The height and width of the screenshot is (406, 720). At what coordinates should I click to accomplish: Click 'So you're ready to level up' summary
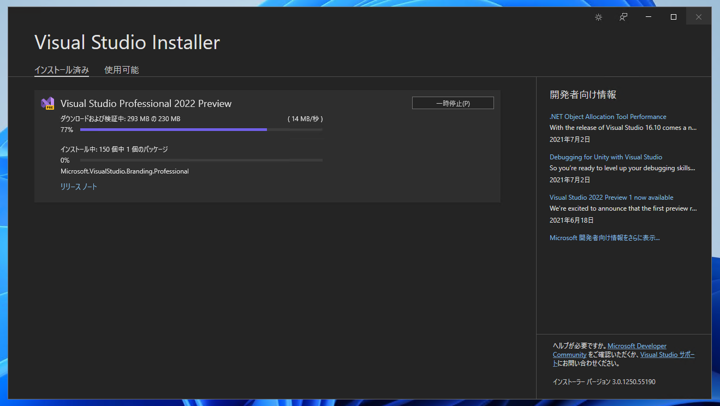(622, 168)
